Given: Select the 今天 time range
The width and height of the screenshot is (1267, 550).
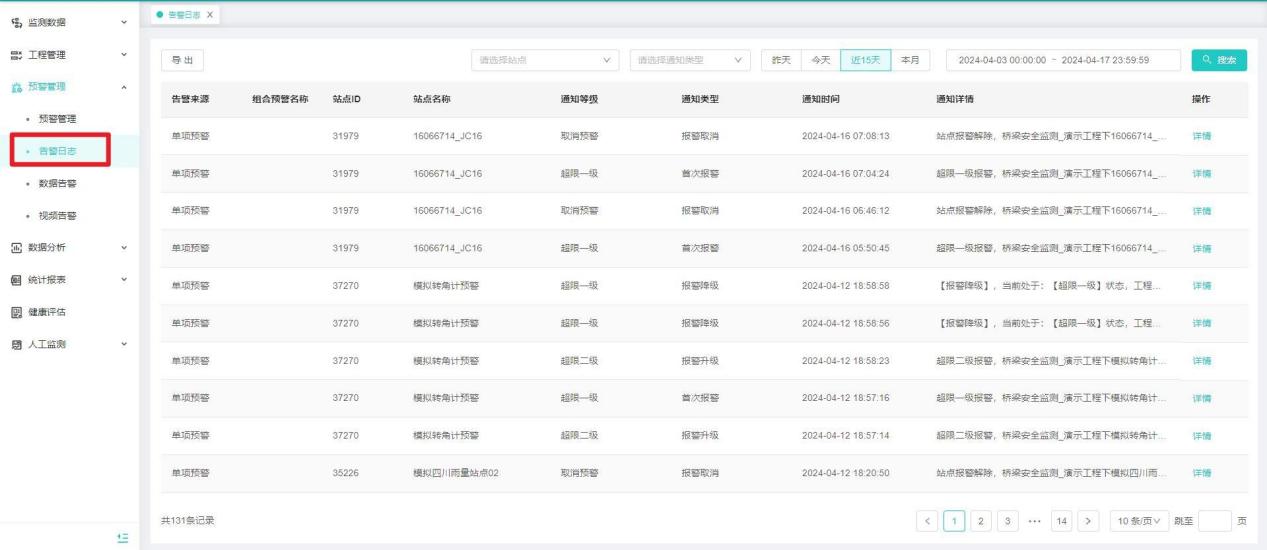Looking at the screenshot, I should coord(819,61).
